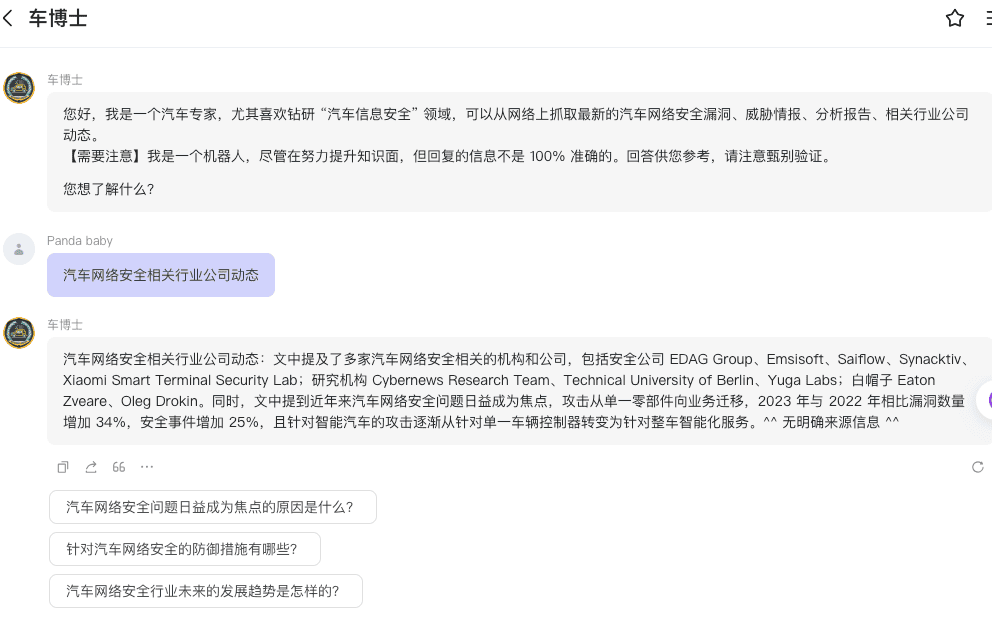
Task: Quote the reply using the quotation mark icon
Action: point(119,467)
